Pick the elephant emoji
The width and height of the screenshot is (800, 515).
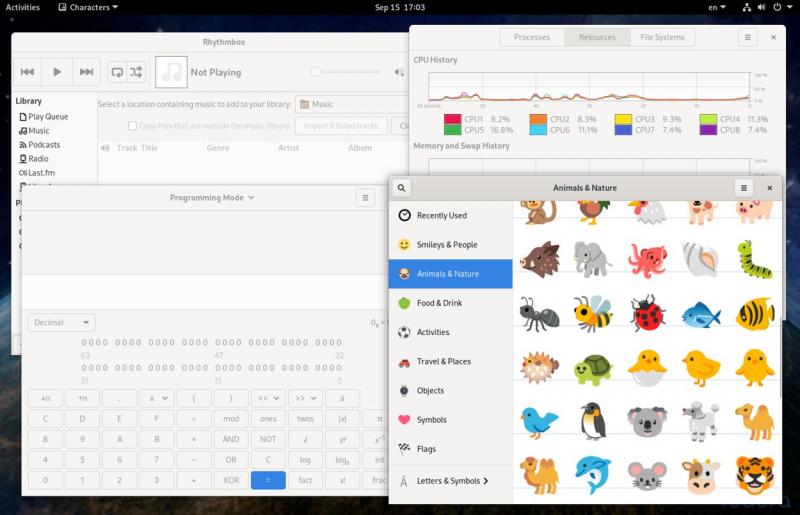[x=592, y=259]
